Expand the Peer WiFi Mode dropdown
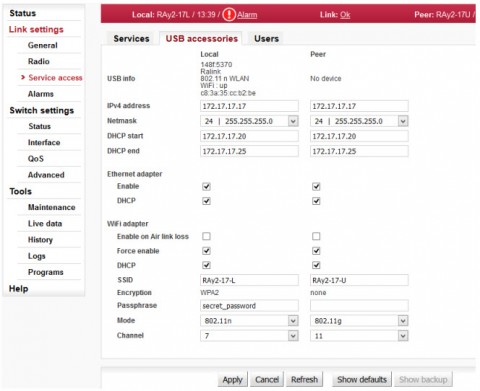Image resolution: width=480 pixels, height=391 pixels. tap(359, 321)
